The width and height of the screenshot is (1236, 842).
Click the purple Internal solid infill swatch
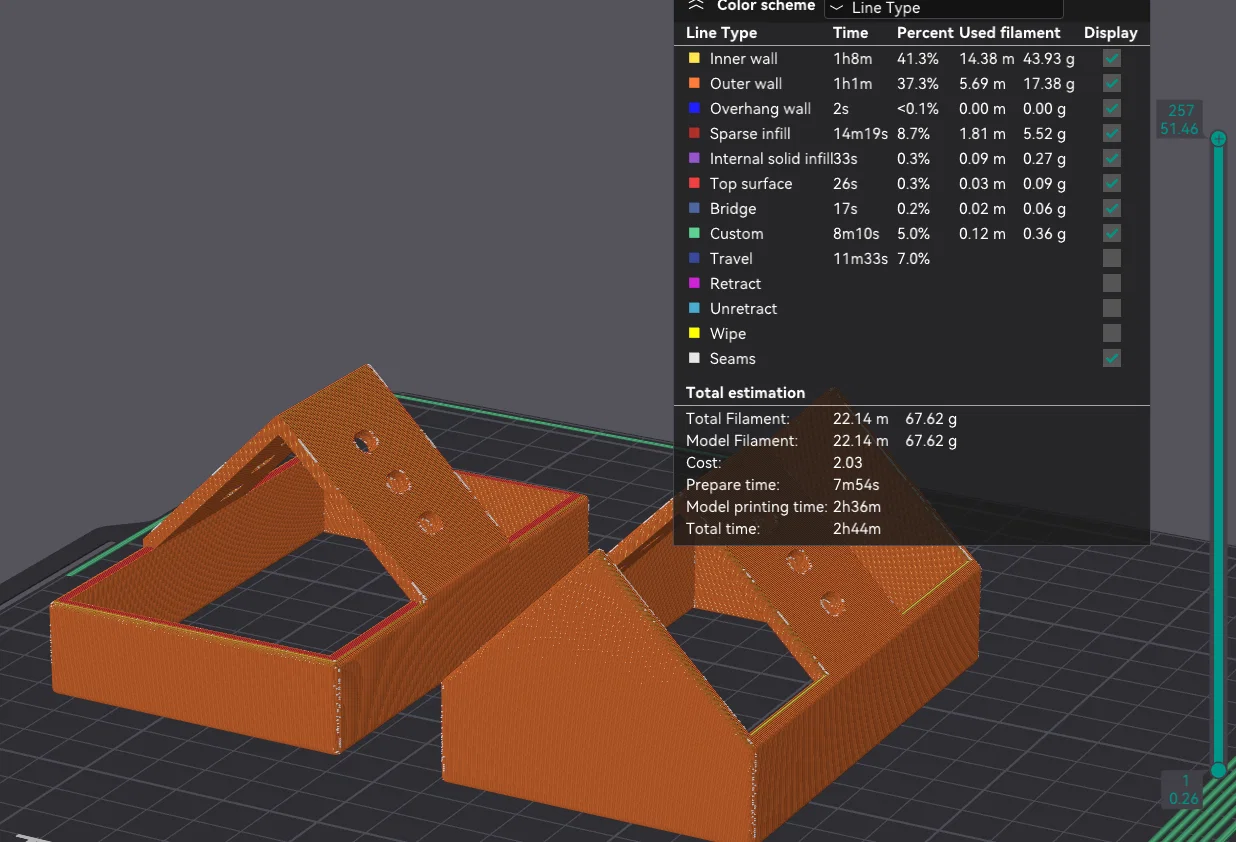click(694, 158)
